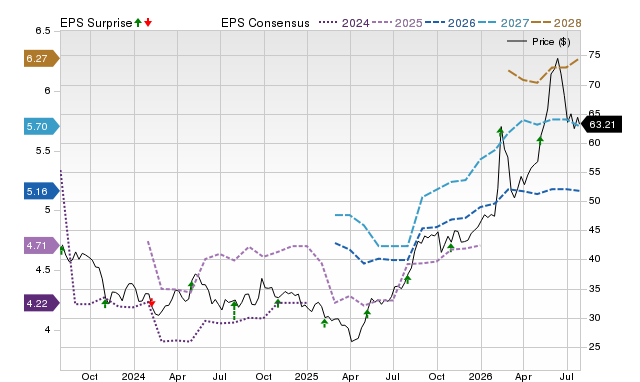Select the dark purple 4.22 value tag
640x382 pixels.
pyautogui.click(x=42, y=304)
